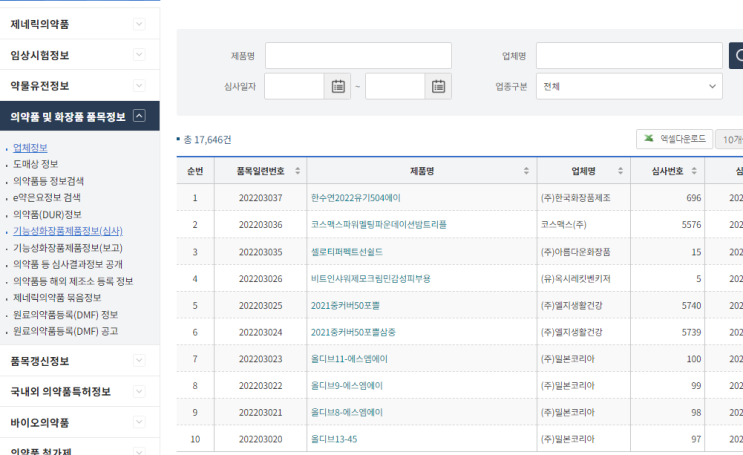Open 의약품등 해외 제조소 등록 정보
The height and width of the screenshot is (455, 743).
[73, 282]
